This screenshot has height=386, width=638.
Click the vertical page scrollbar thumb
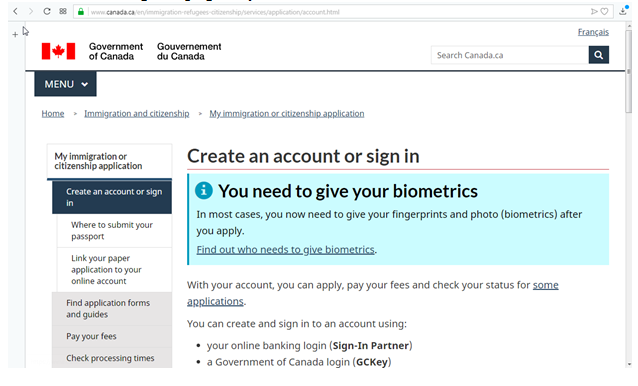click(x=629, y=72)
